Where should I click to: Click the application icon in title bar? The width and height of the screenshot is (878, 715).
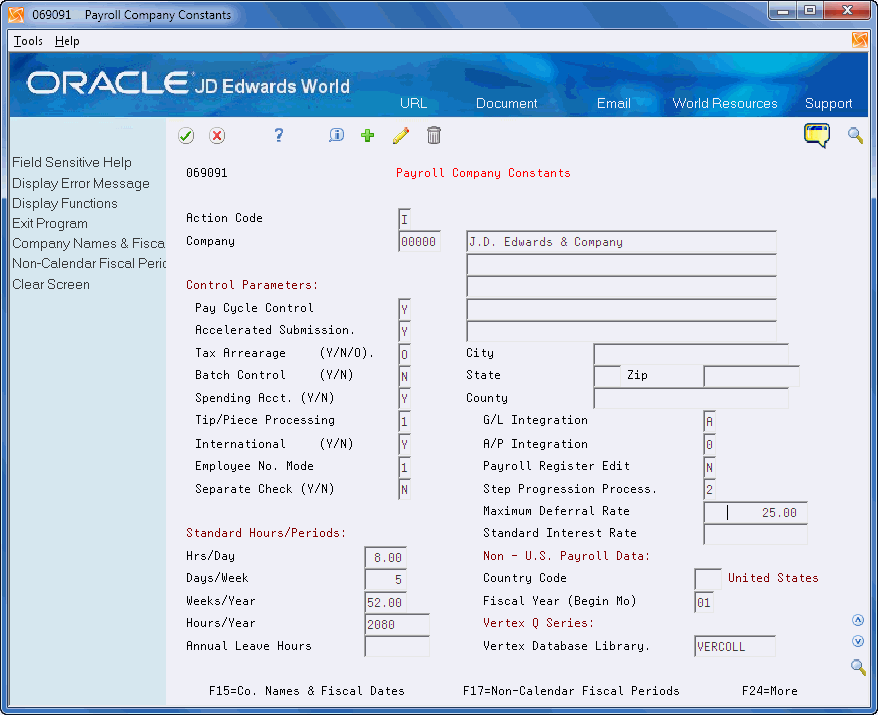(x=16, y=15)
